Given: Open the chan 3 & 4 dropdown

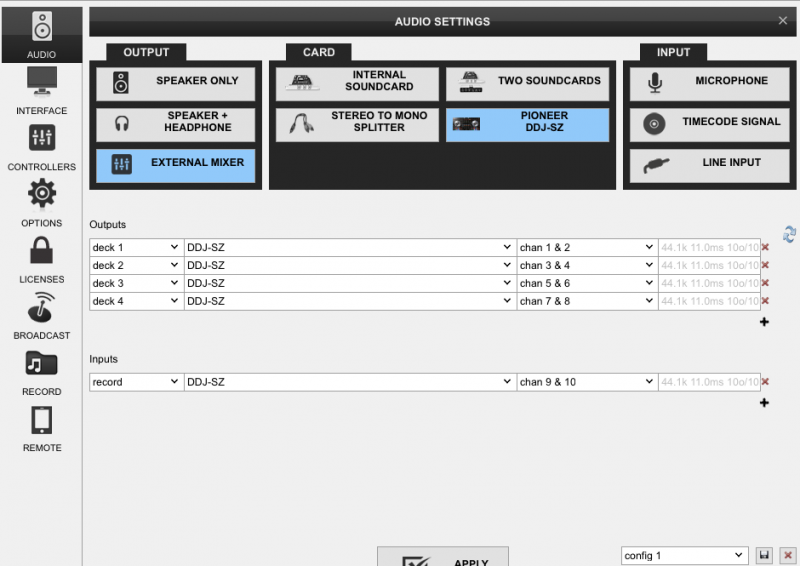Looking at the screenshot, I should pyautogui.click(x=587, y=265).
